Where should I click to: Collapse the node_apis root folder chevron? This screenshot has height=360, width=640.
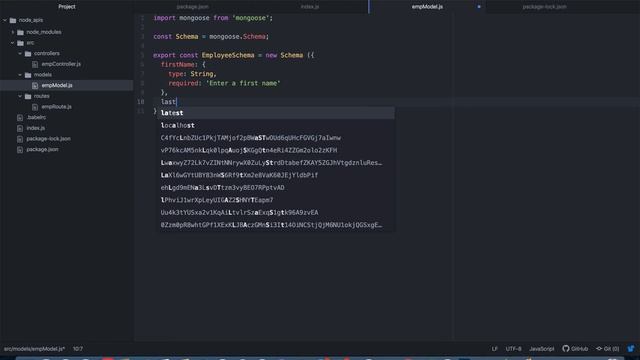pyautogui.click(x=5, y=20)
